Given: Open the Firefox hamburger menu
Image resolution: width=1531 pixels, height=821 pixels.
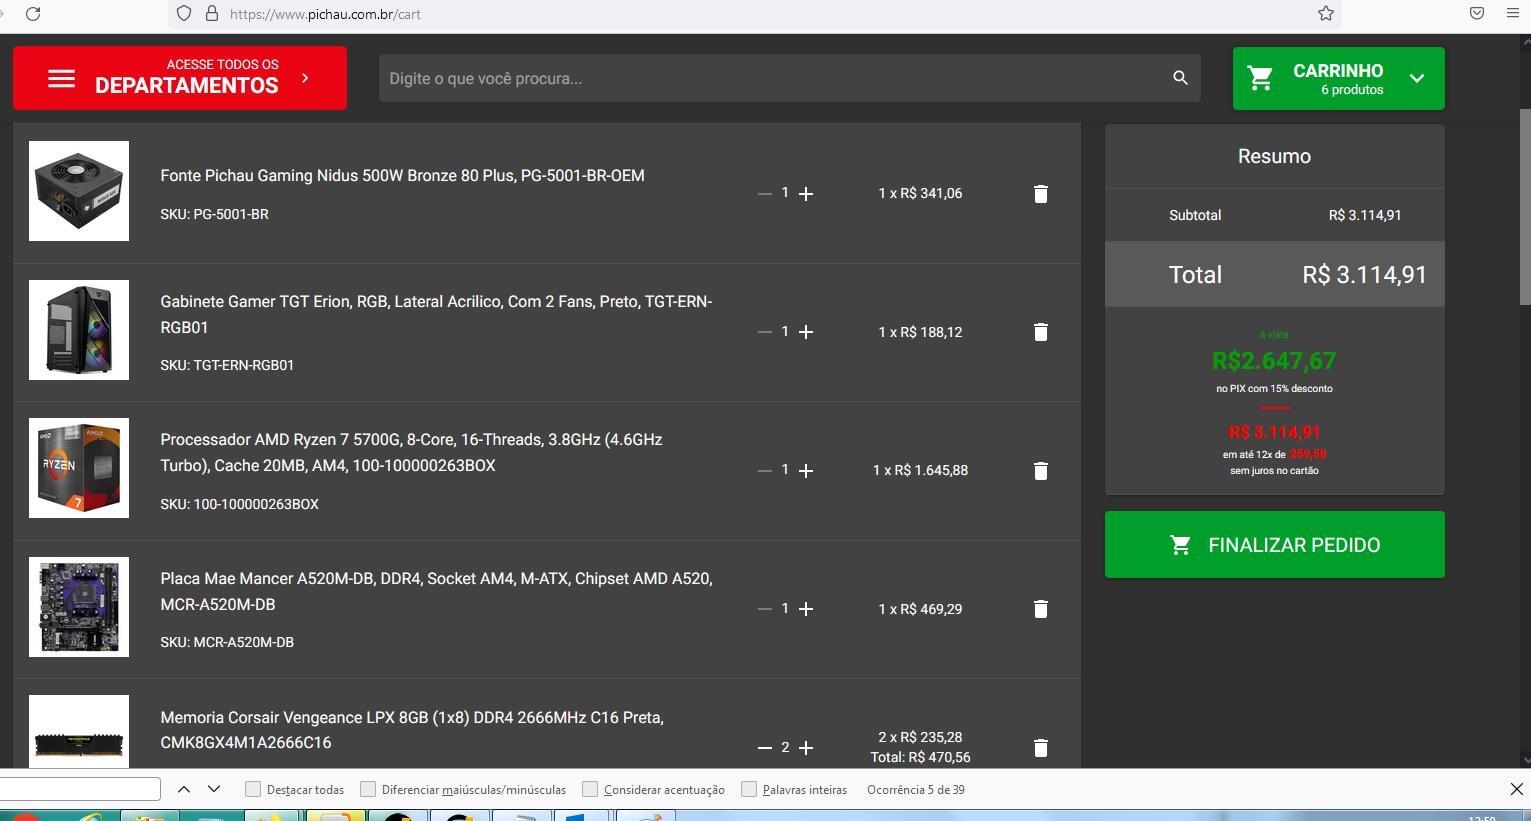Looking at the screenshot, I should 1512,14.
